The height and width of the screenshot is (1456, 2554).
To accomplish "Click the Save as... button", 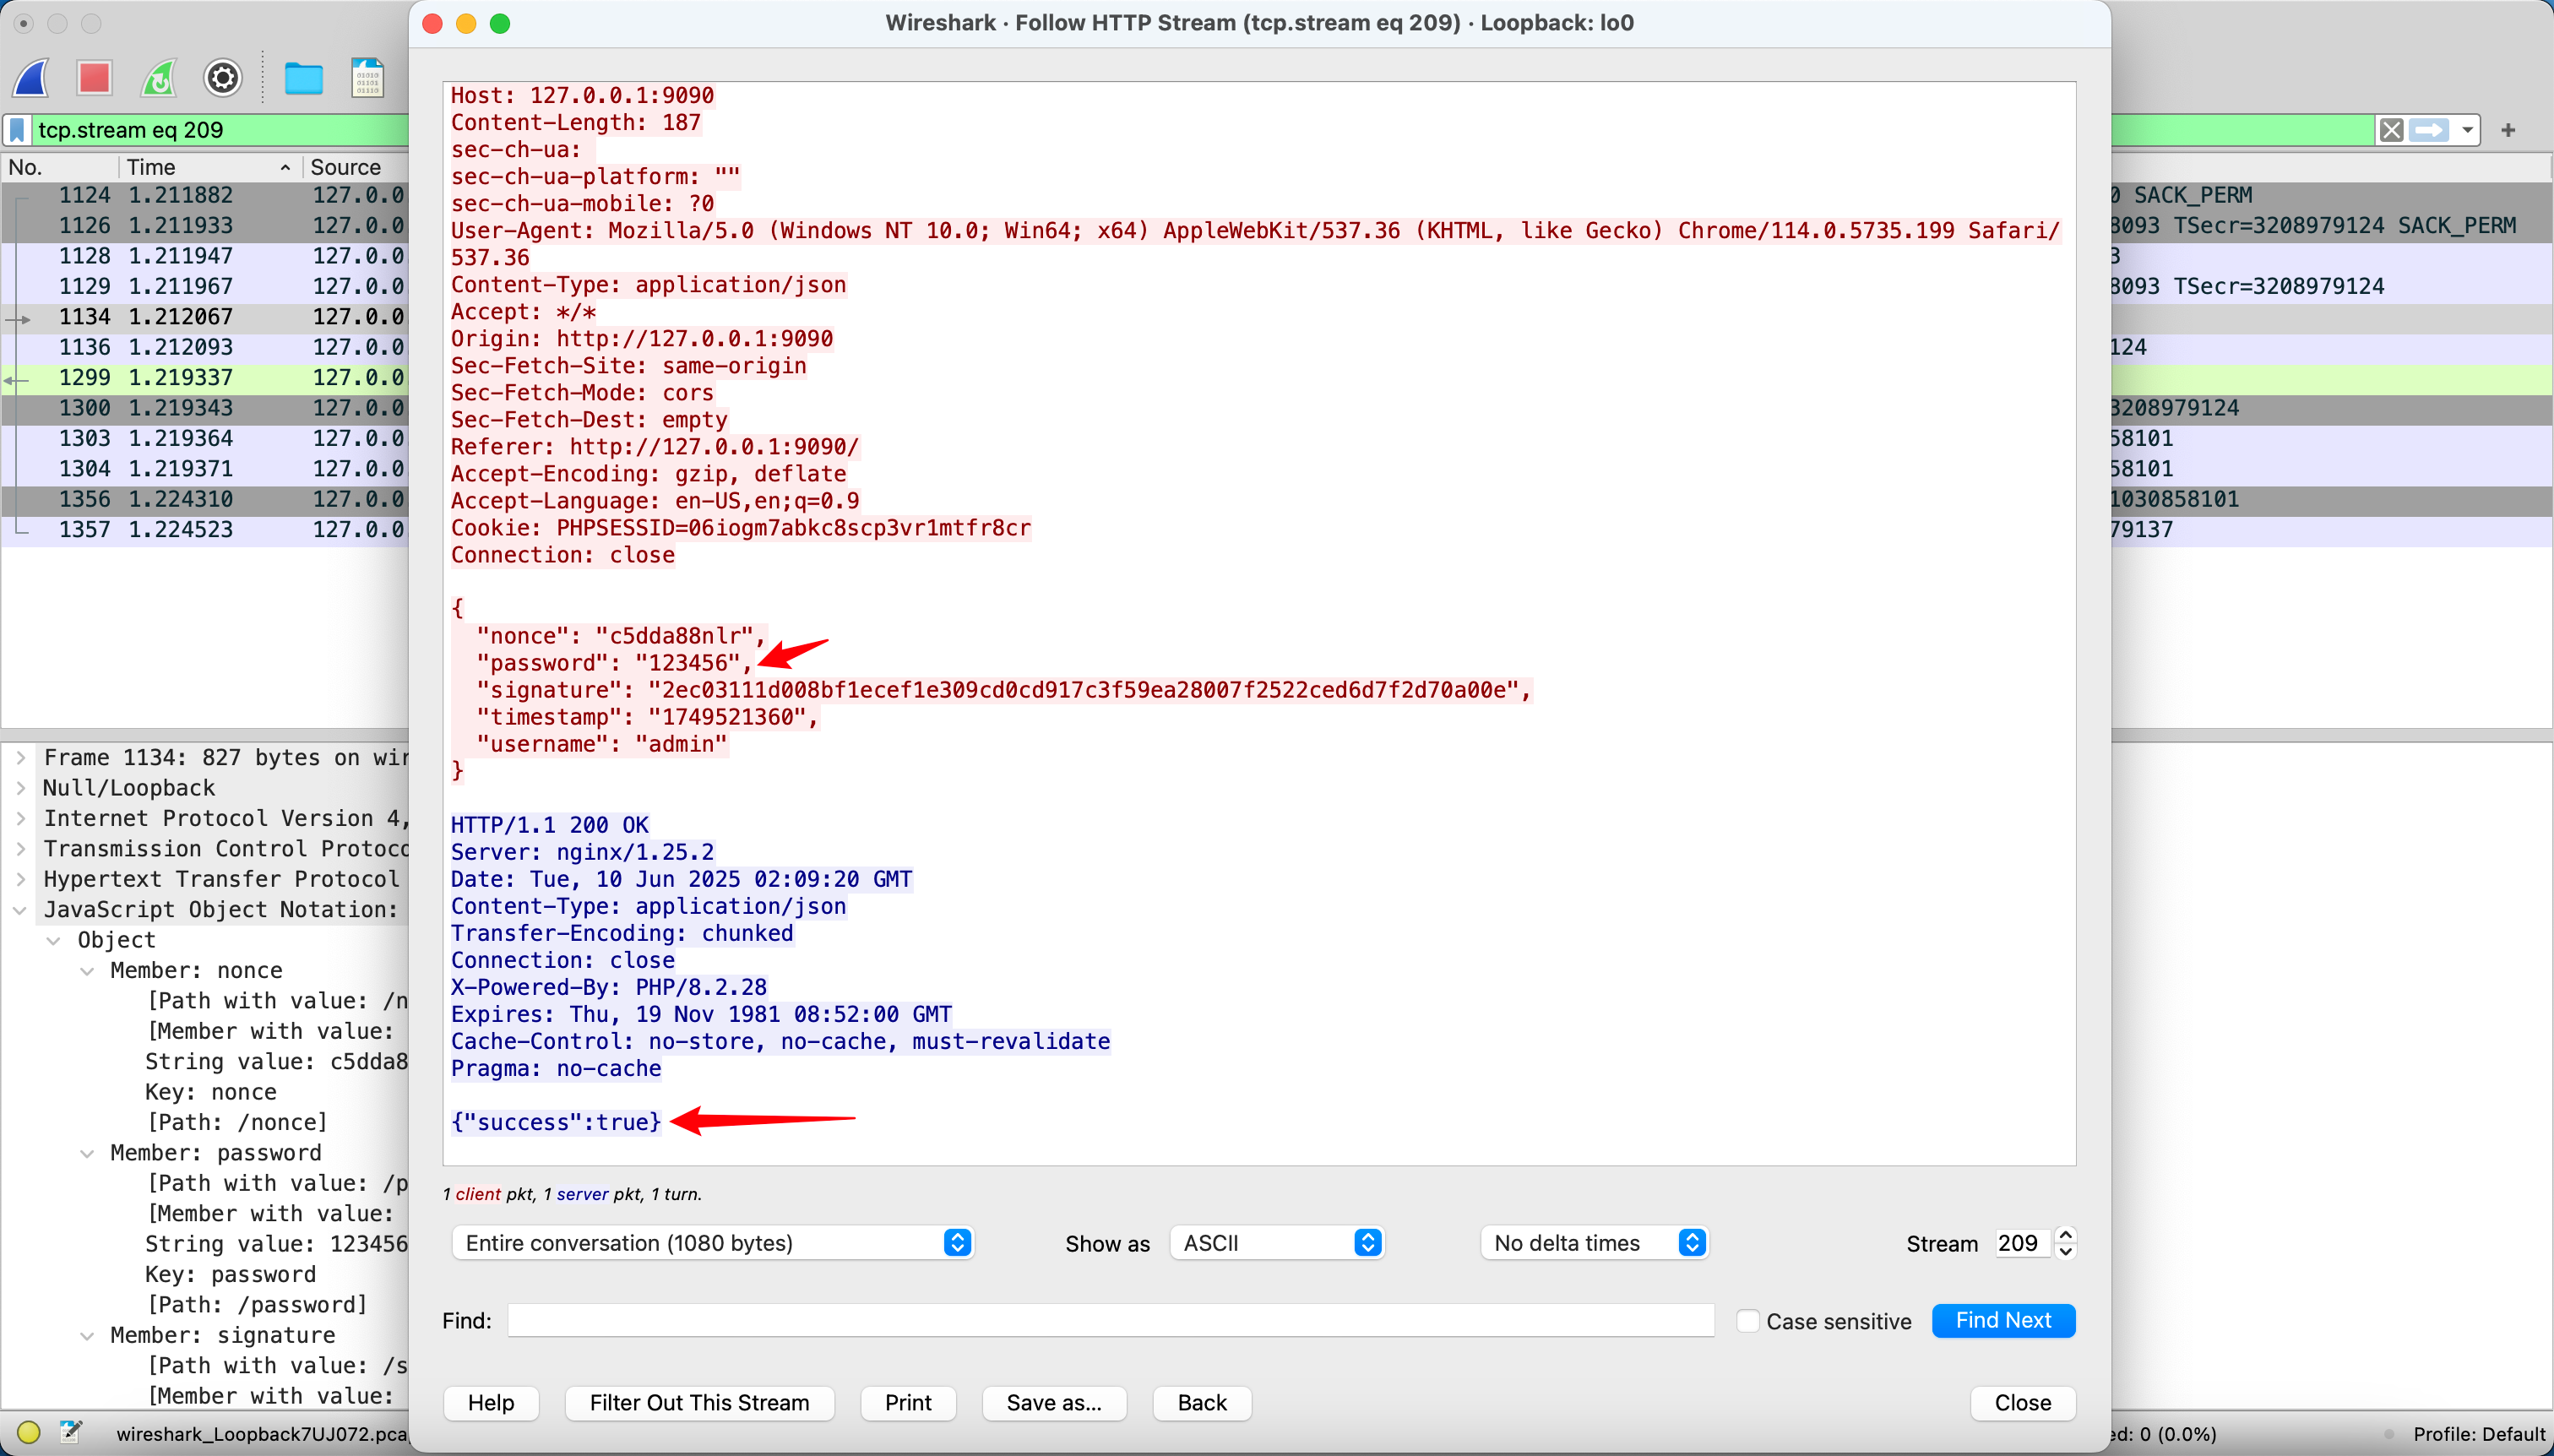I will [x=1054, y=1402].
